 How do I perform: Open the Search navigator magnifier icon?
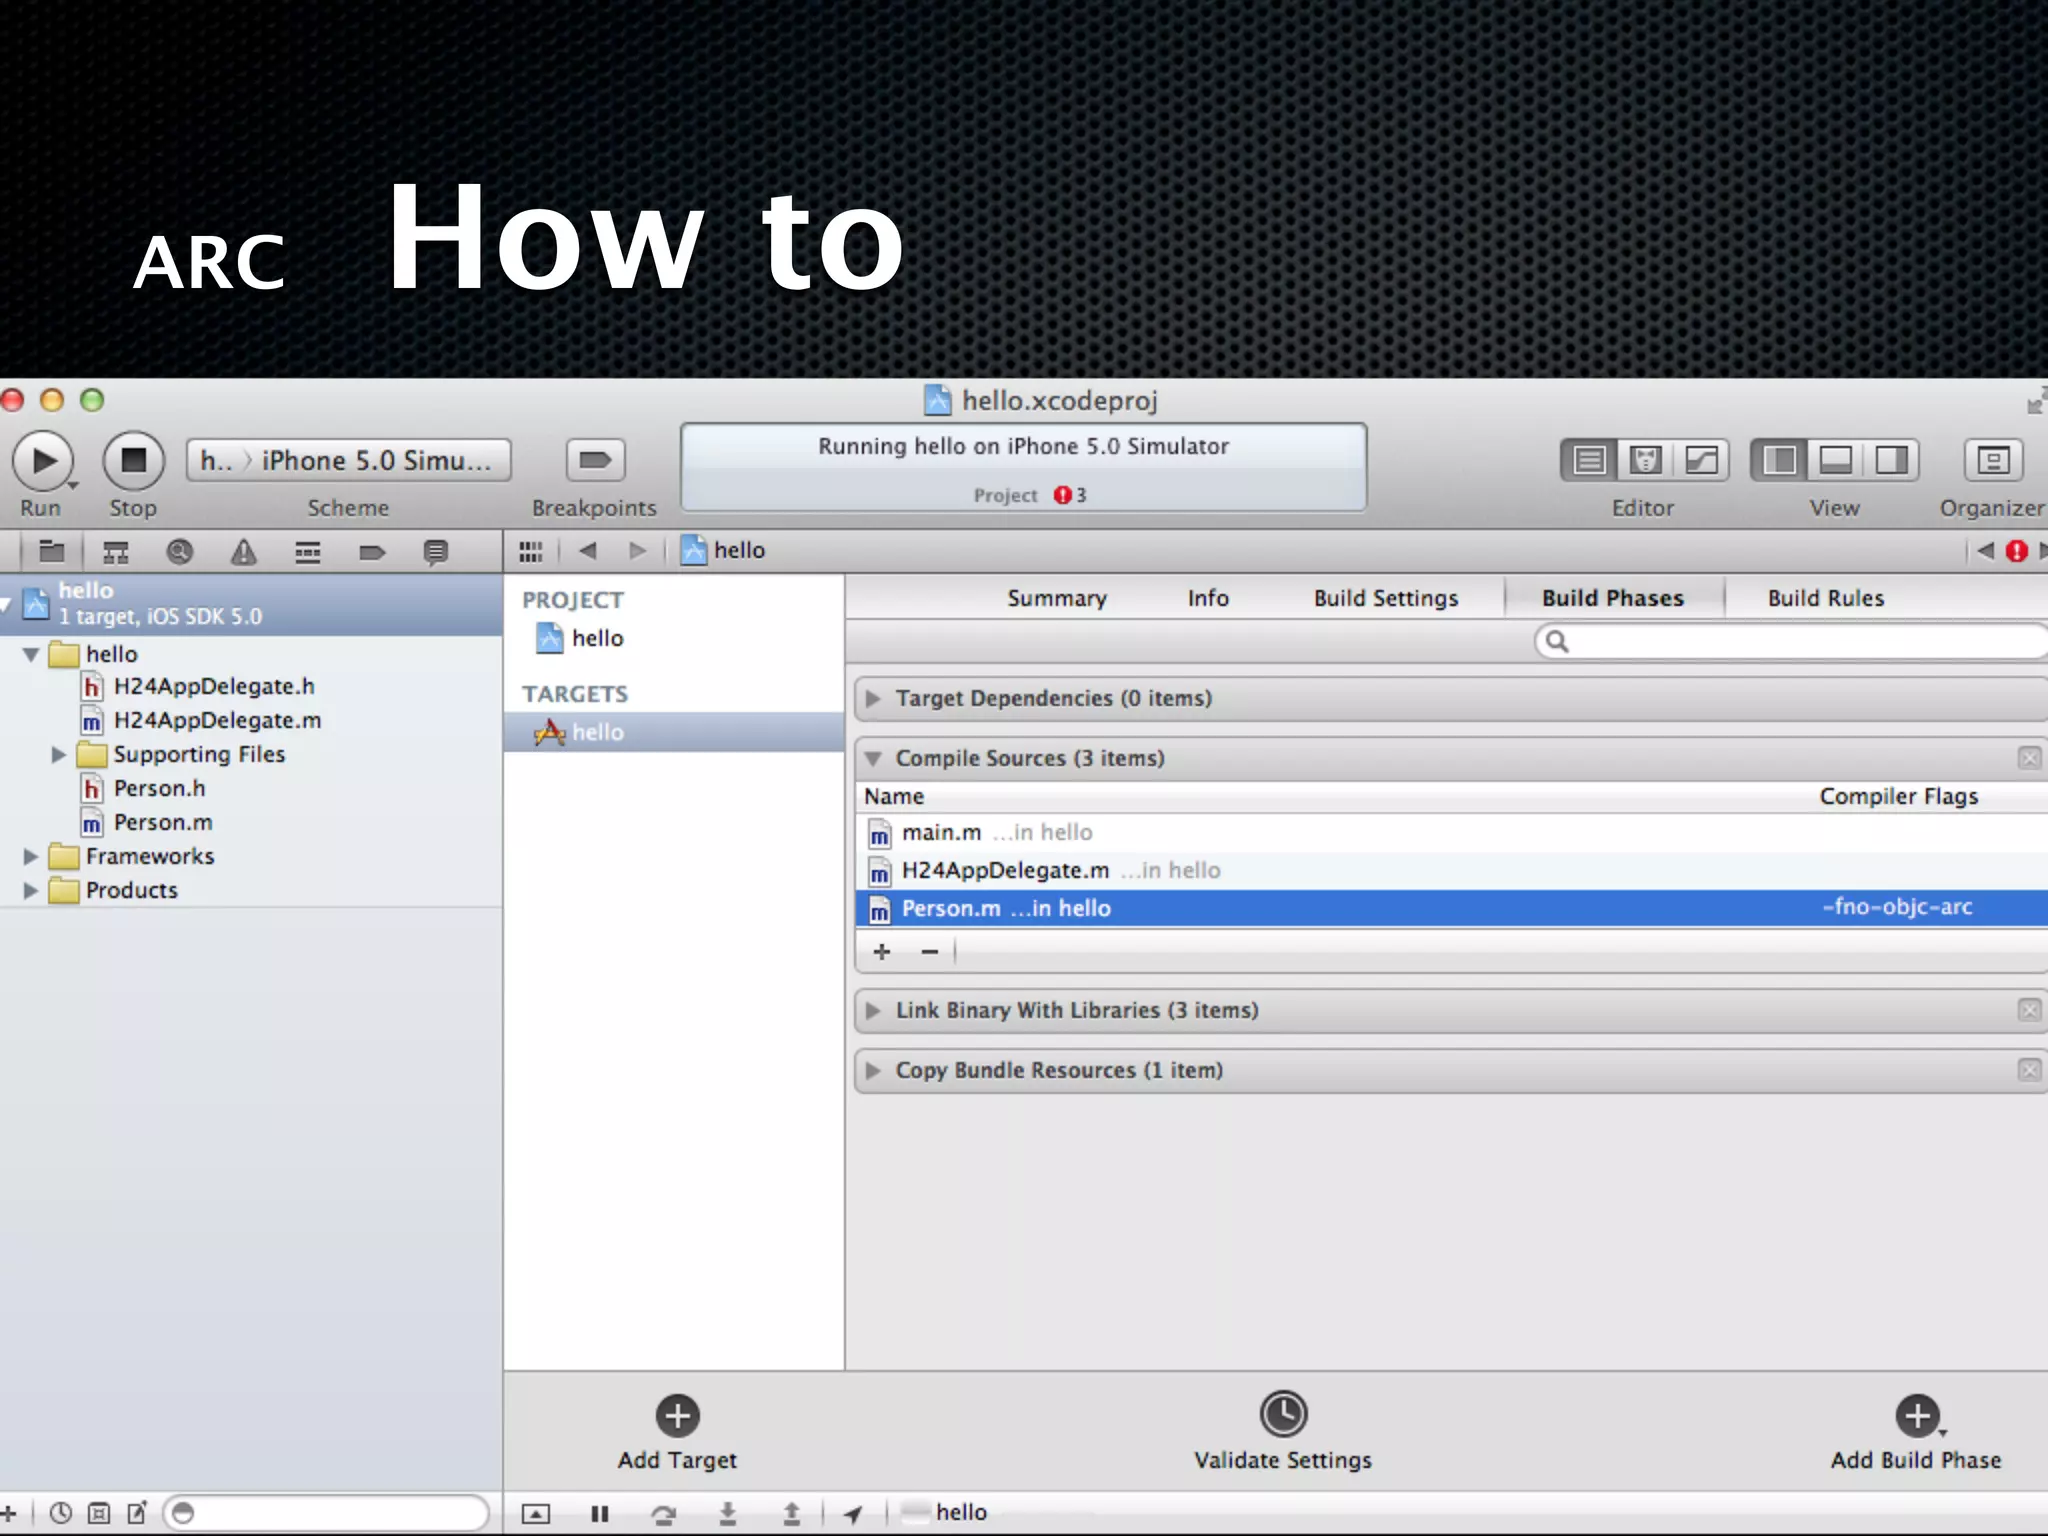180,552
